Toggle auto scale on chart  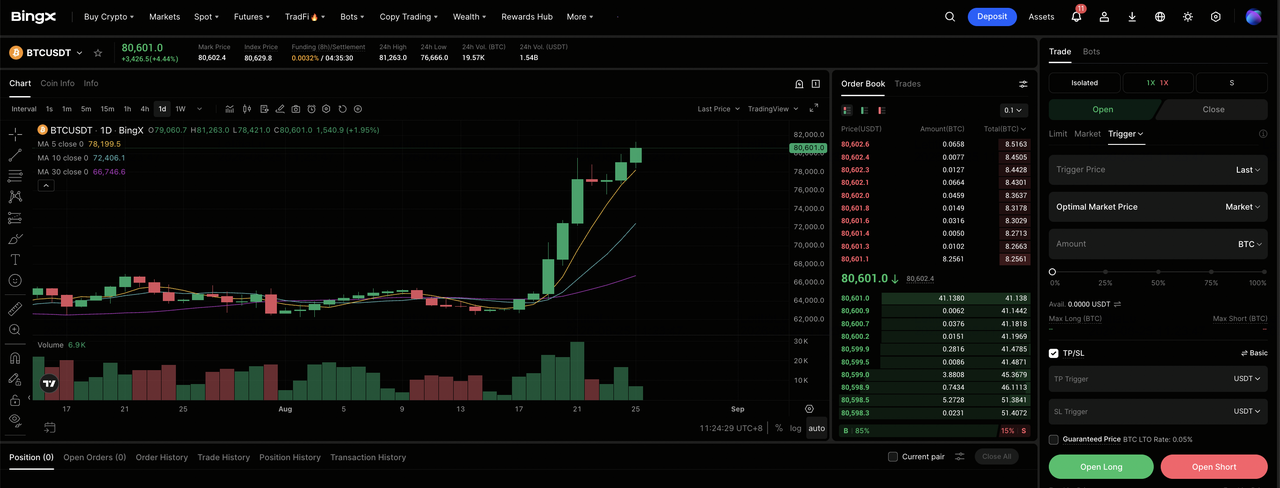[x=817, y=428]
